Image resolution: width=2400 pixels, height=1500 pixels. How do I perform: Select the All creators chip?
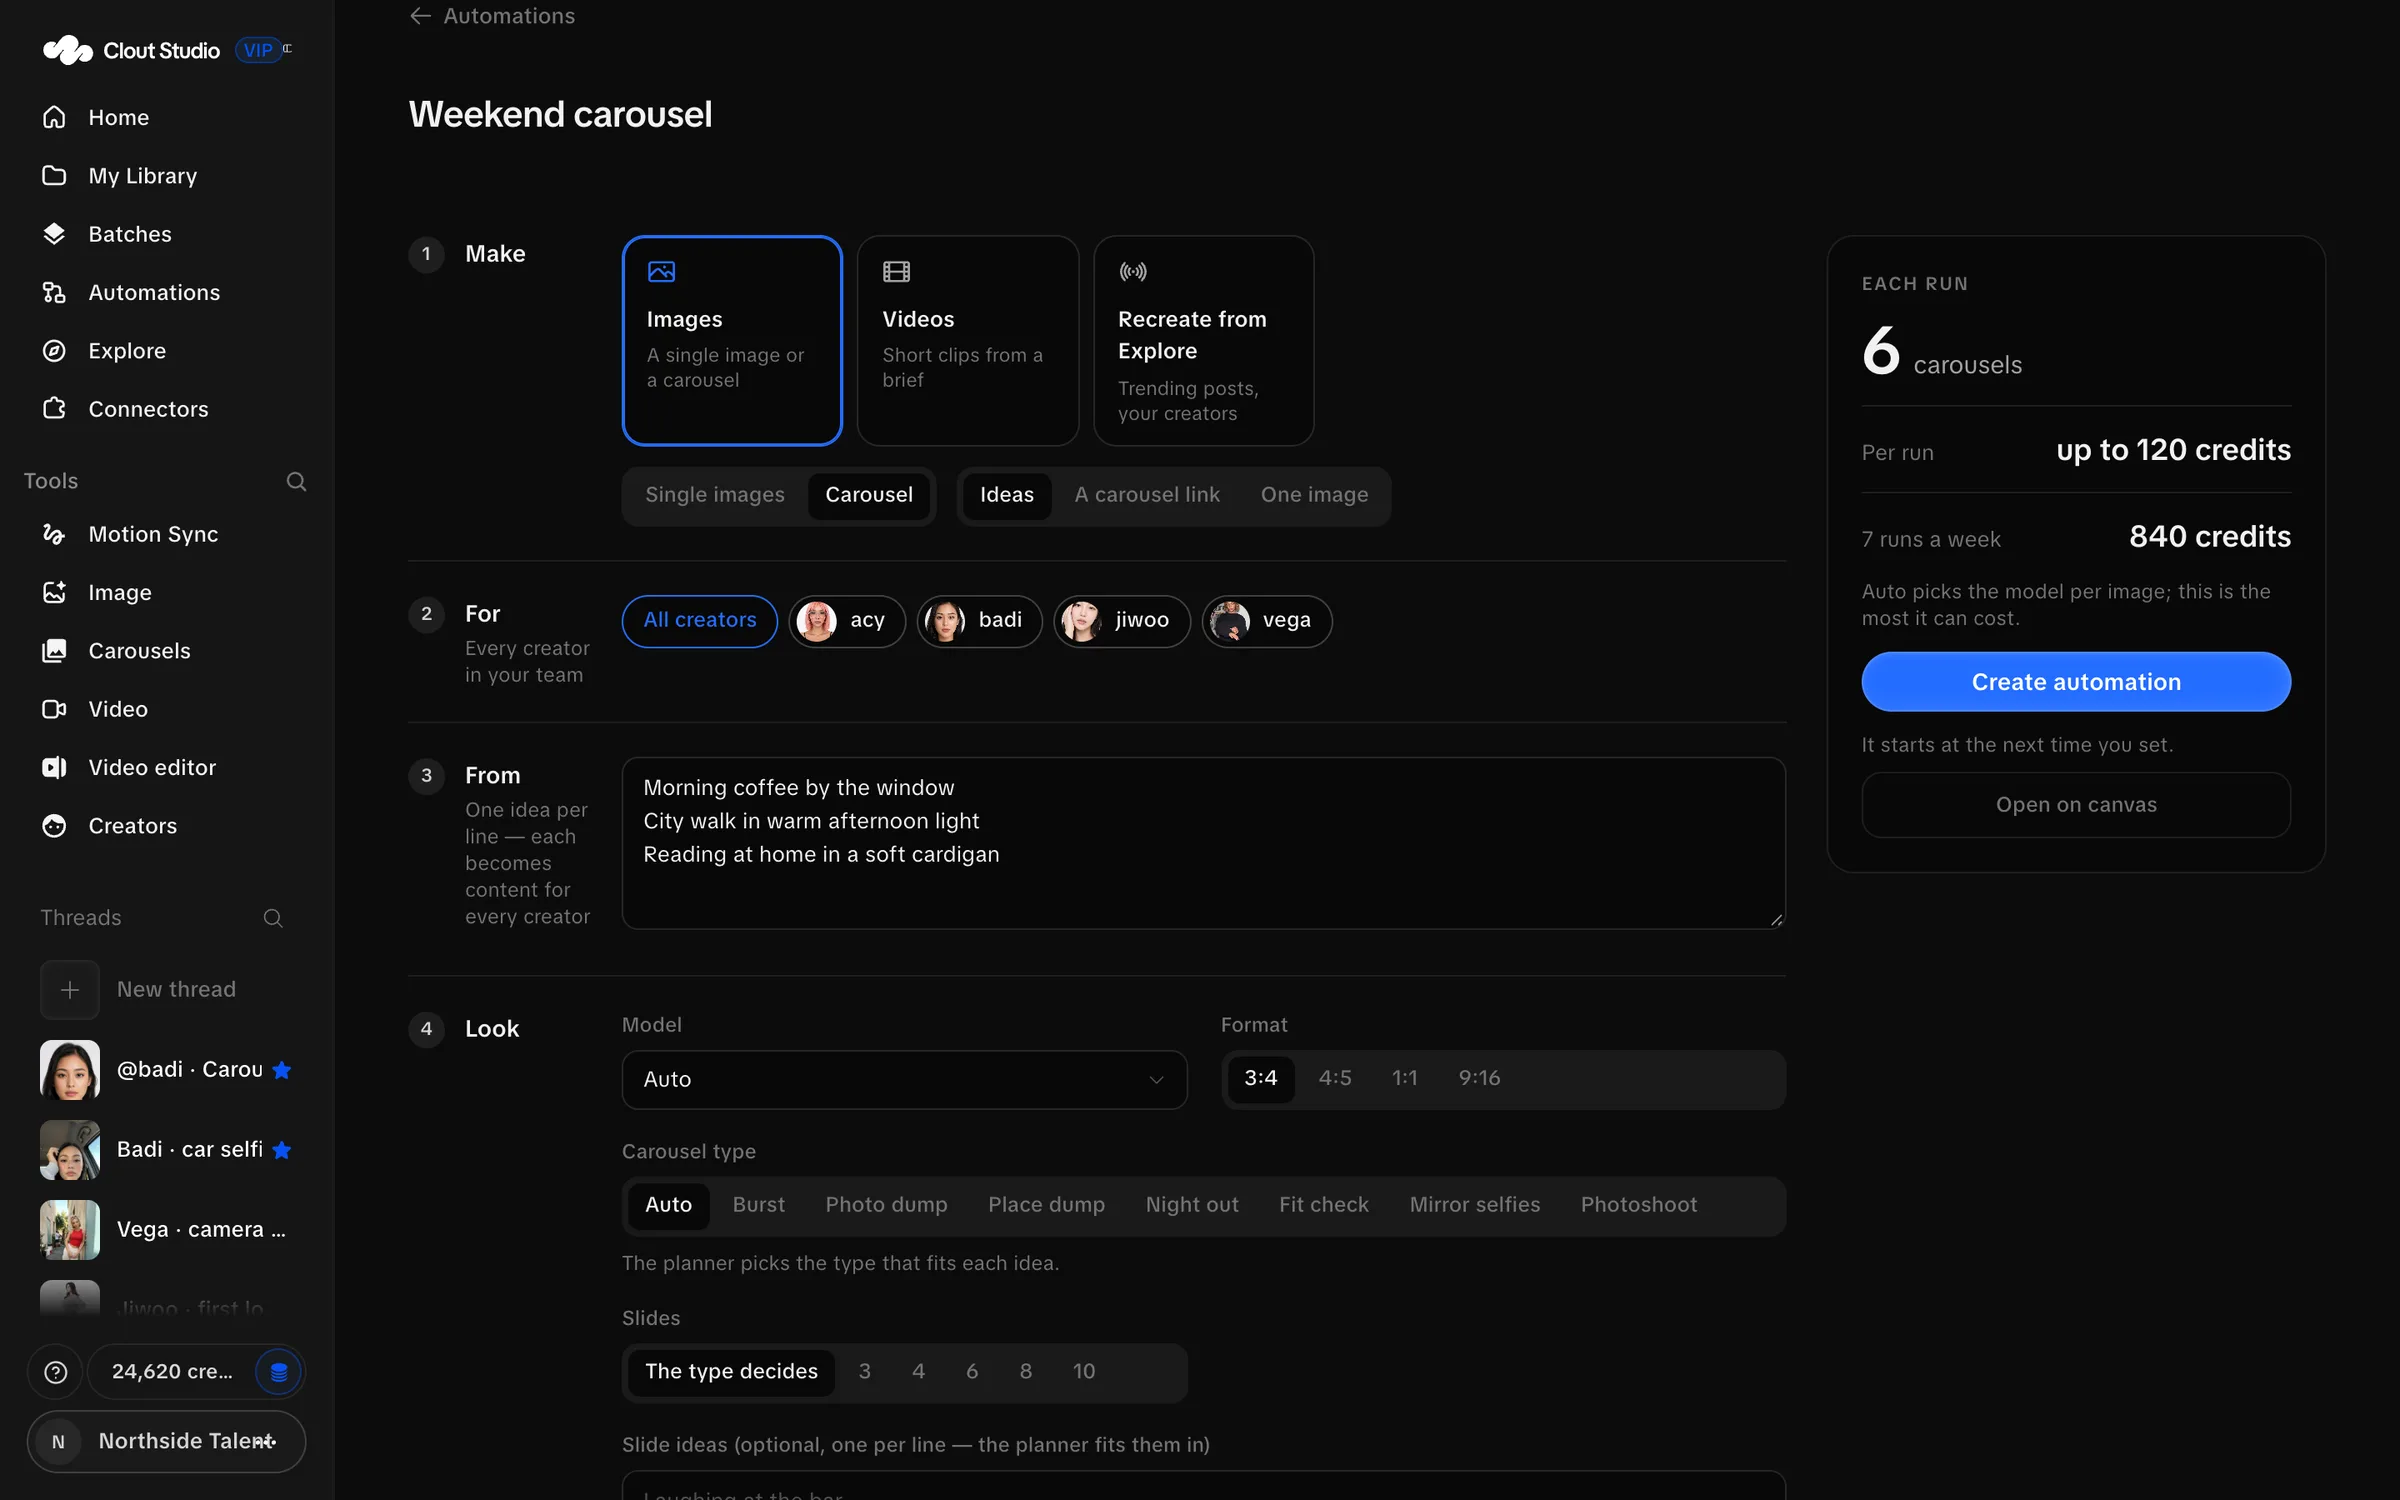coord(700,621)
